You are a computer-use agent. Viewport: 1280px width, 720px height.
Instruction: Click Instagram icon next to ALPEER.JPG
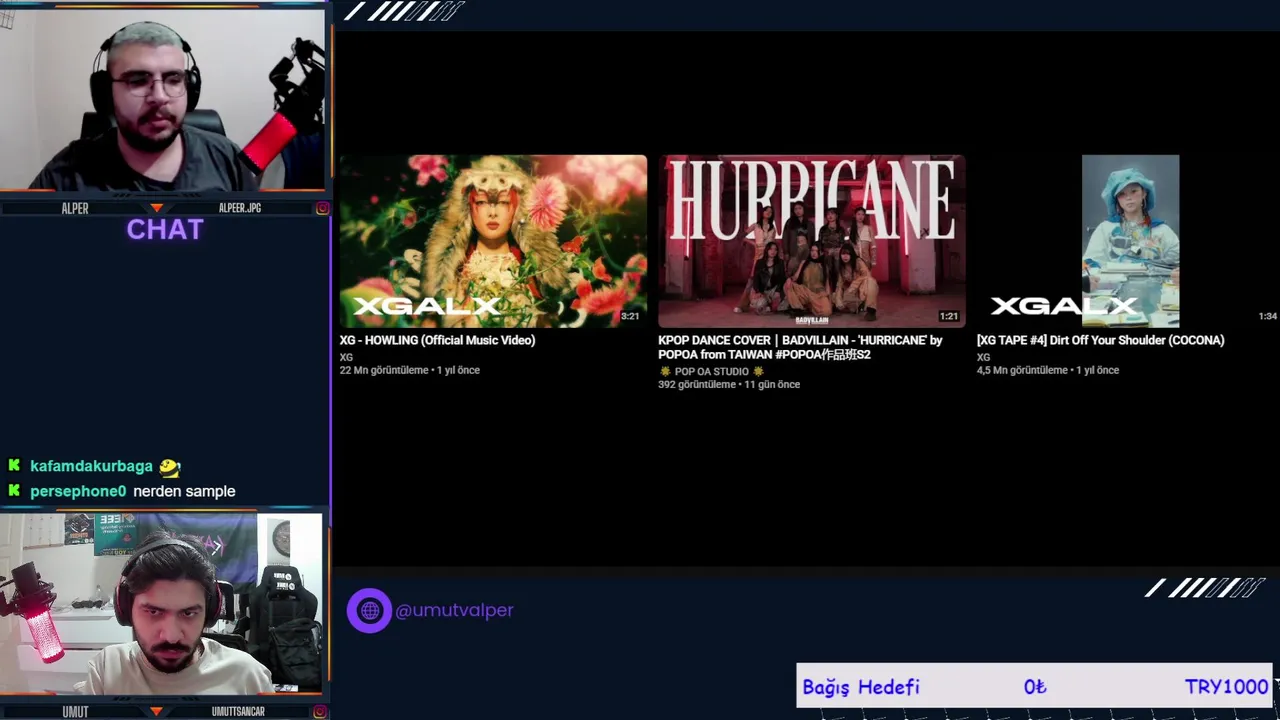(322, 208)
